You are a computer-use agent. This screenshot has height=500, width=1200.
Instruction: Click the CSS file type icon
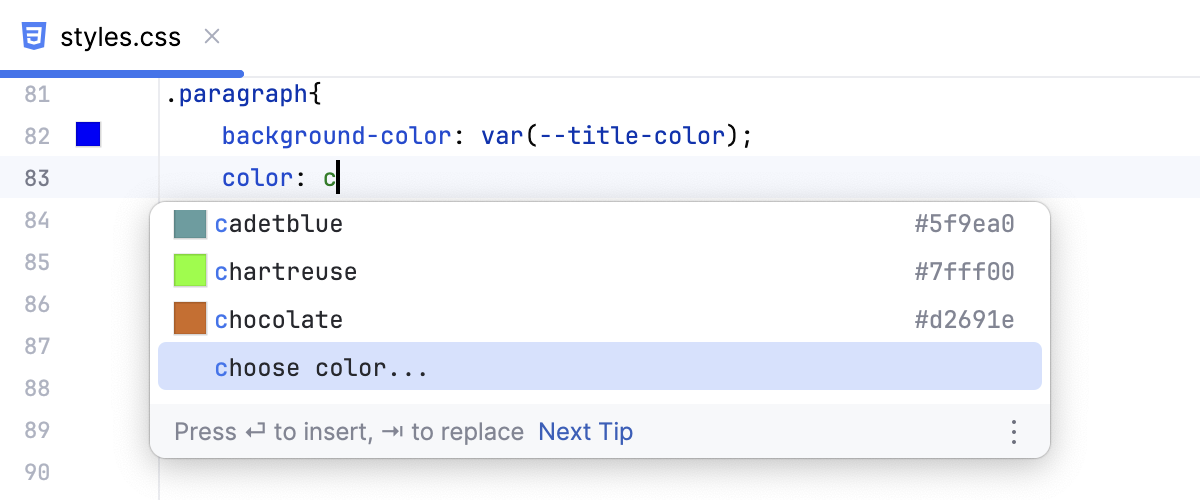[x=33, y=37]
